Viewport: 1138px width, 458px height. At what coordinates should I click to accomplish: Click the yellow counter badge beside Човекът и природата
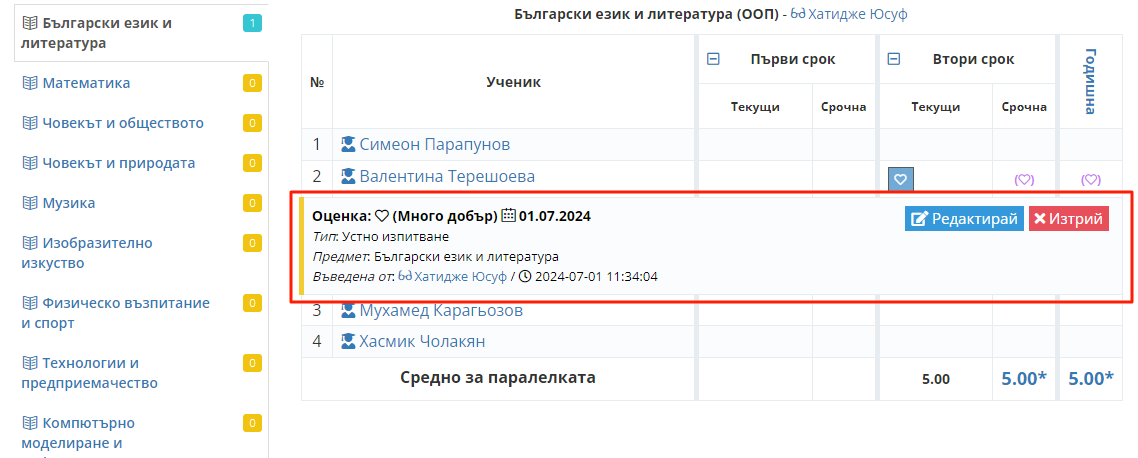(252, 163)
